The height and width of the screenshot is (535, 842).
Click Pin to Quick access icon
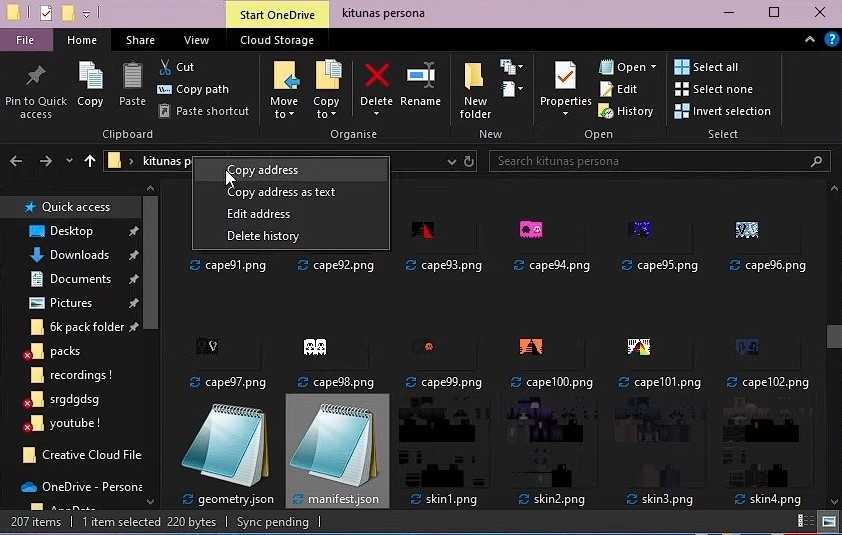[x=35, y=76]
